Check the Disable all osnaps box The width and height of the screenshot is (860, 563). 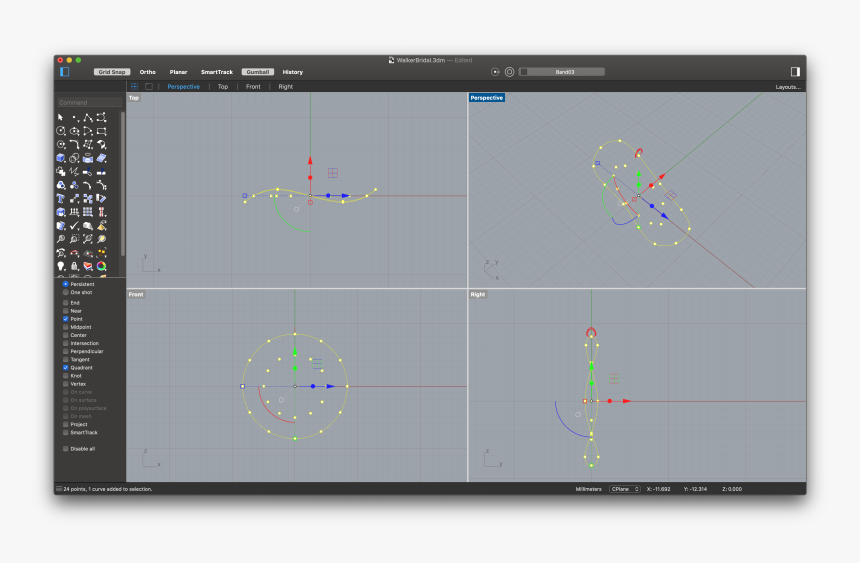pyautogui.click(x=65, y=449)
